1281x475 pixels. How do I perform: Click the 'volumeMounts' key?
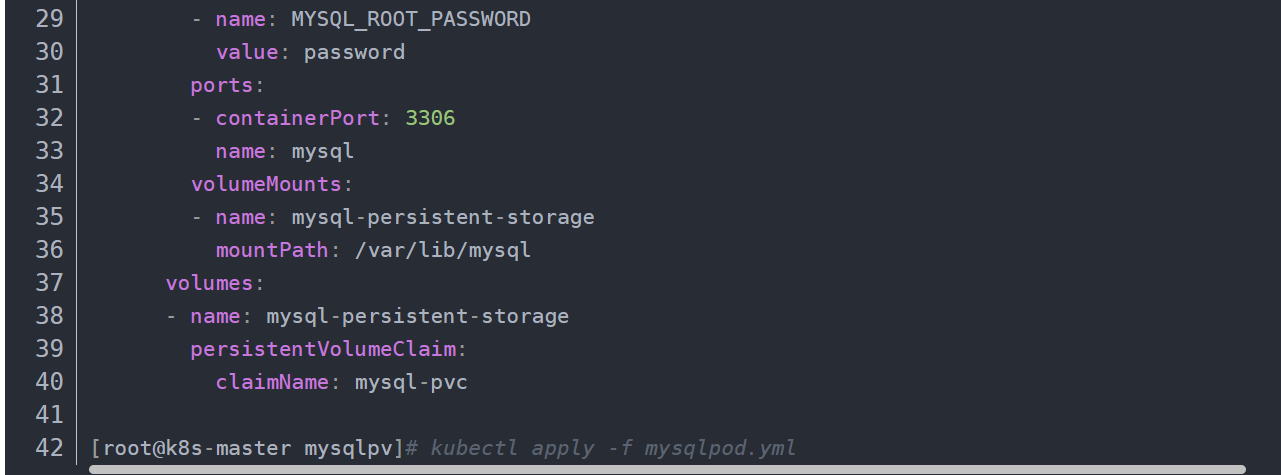point(266,184)
